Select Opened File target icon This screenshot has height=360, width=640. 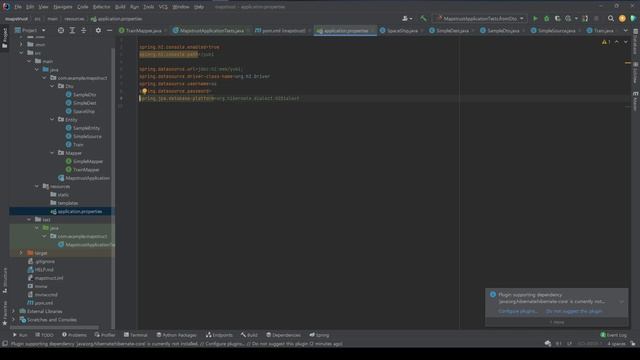pyautogui.click(x=61, y=30)
